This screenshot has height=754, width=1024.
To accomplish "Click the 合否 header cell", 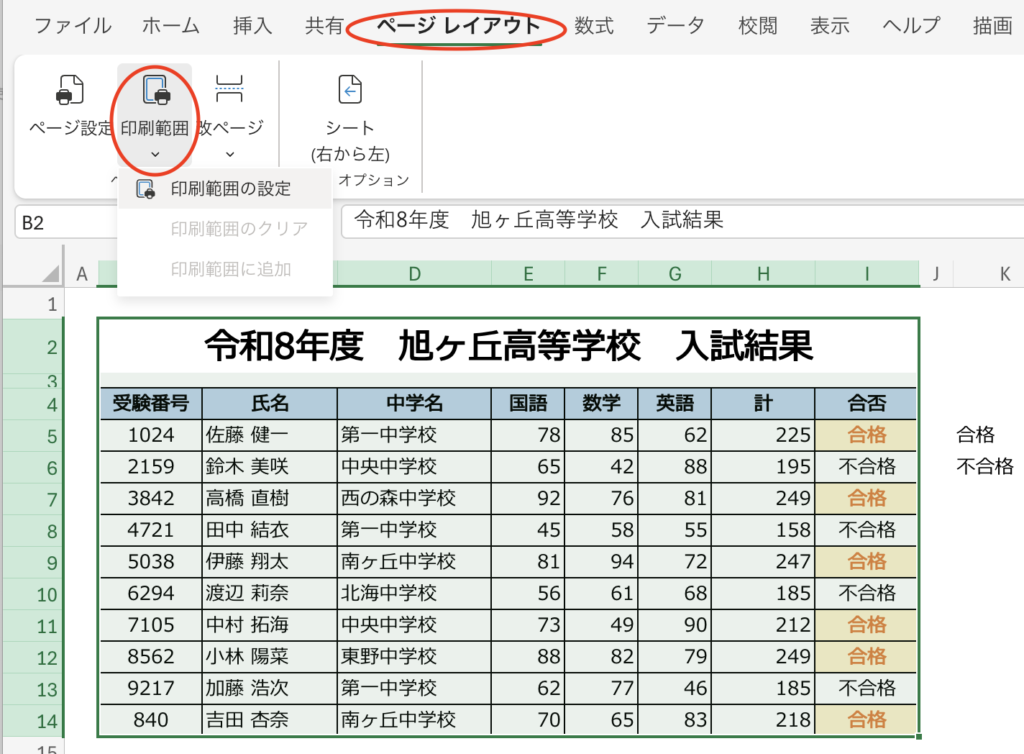I will click(x=866, y=403).
